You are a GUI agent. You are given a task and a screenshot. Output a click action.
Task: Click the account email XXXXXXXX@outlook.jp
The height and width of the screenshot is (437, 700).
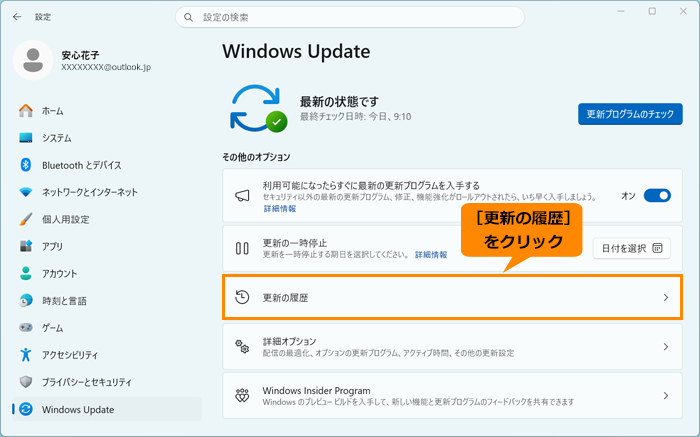[x=106, y=67]
